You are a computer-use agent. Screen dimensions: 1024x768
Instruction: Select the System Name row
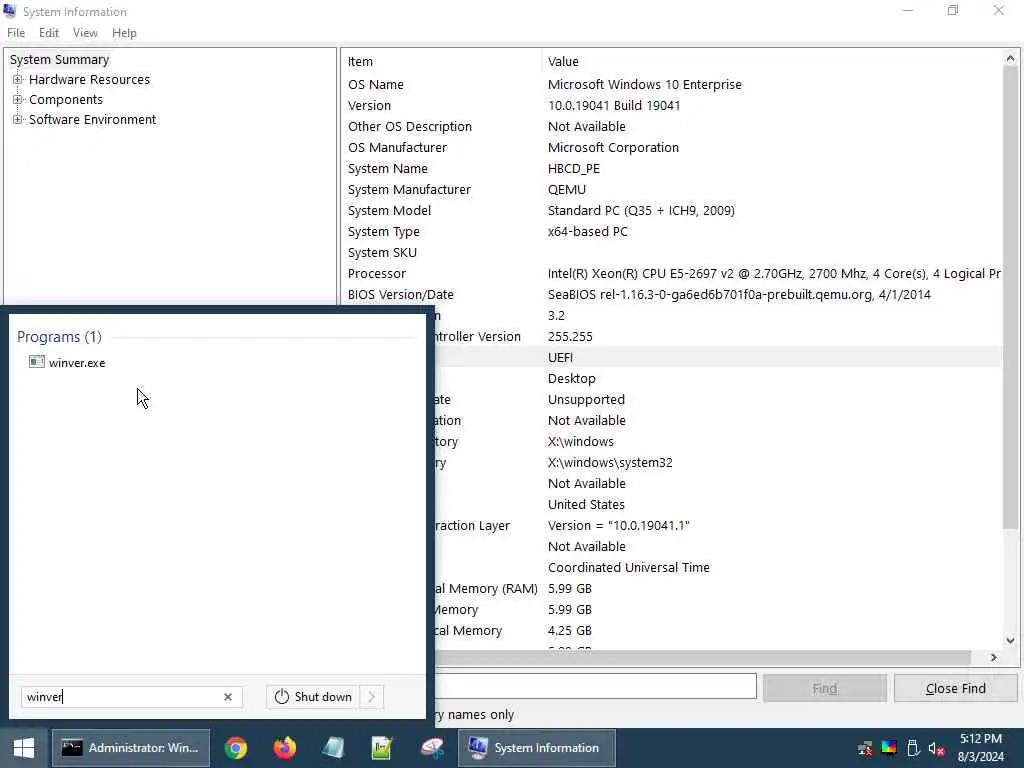(672, 168)
